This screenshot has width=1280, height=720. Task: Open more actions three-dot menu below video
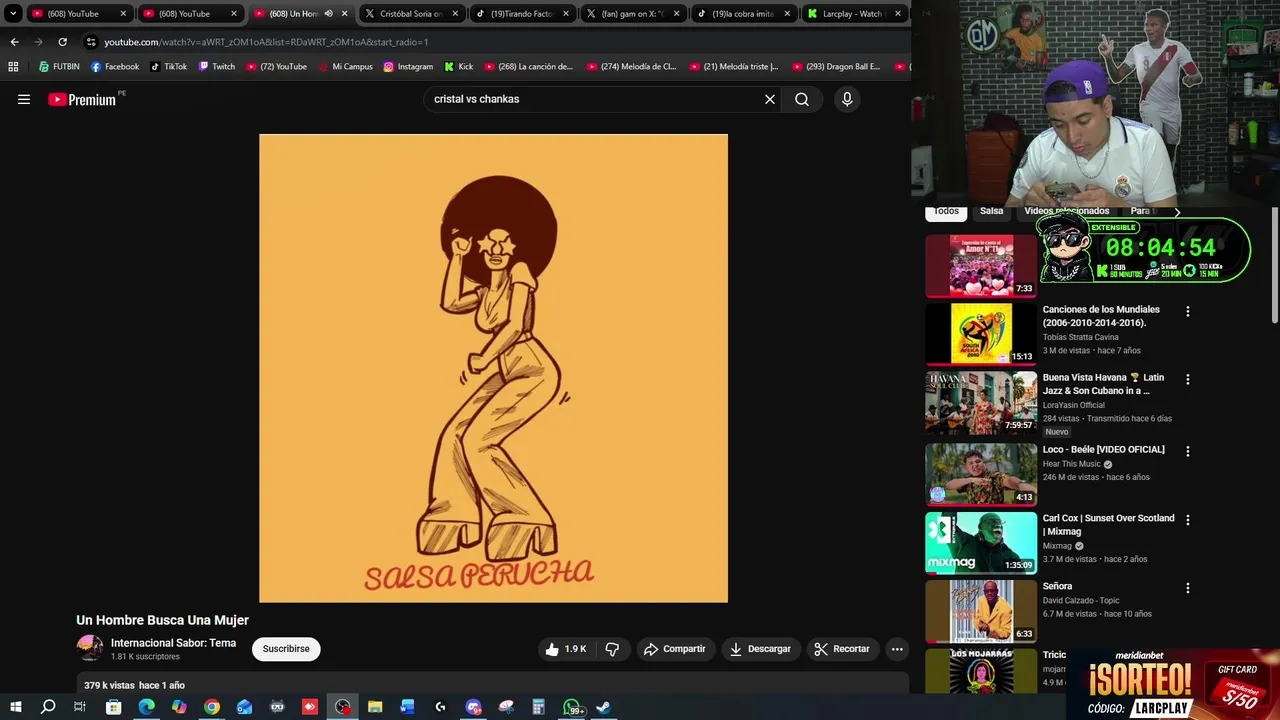click(897, 649)
